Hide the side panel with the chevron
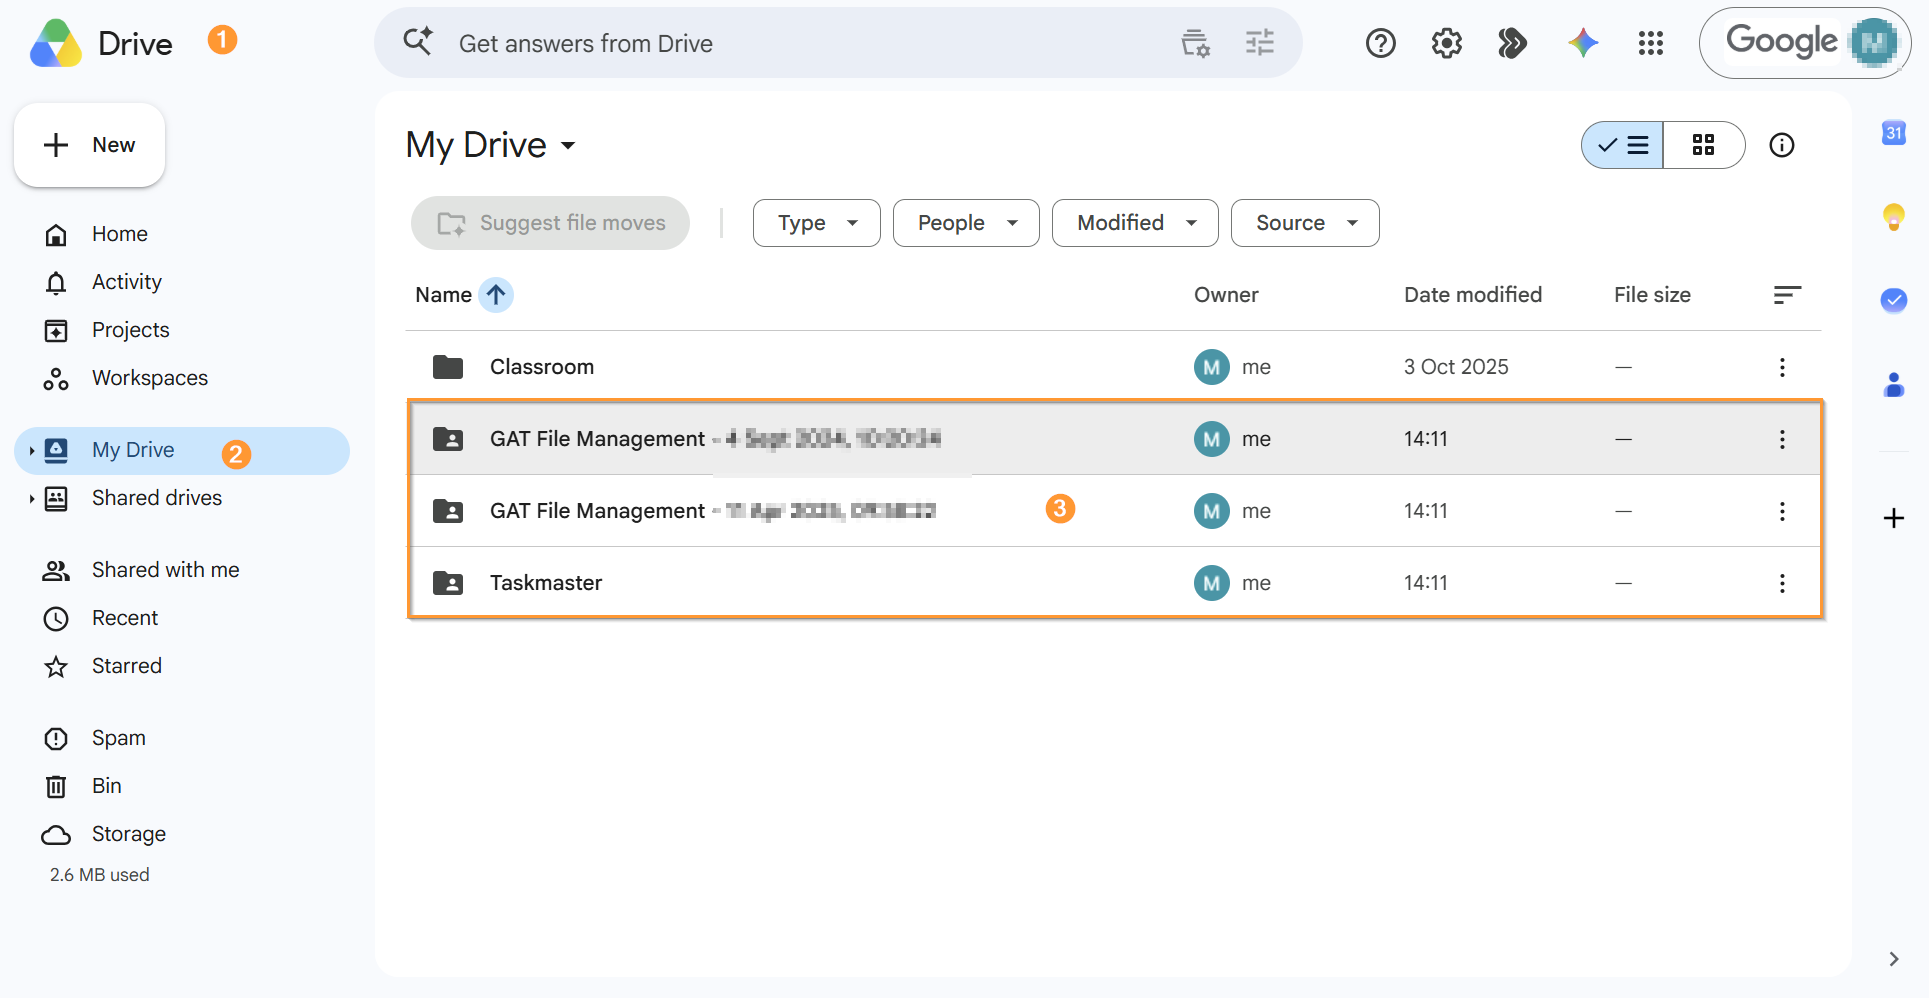Screen dimensions: 1929x998 pos(1893,959)
